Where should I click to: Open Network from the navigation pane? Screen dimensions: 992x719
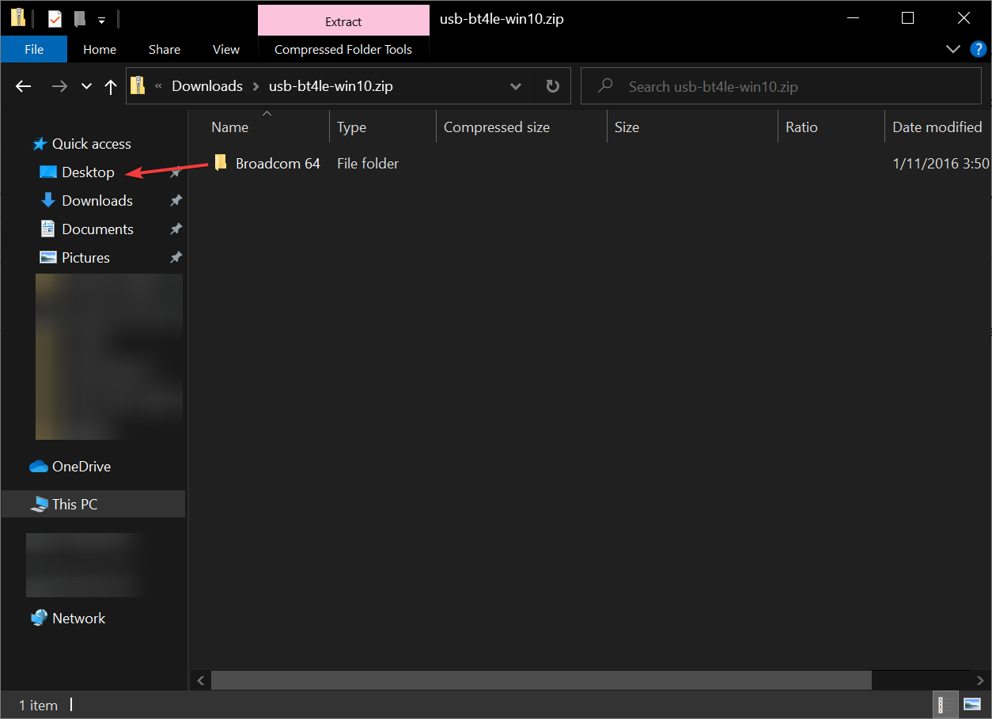pyautogui.click(x=77, y=617)
